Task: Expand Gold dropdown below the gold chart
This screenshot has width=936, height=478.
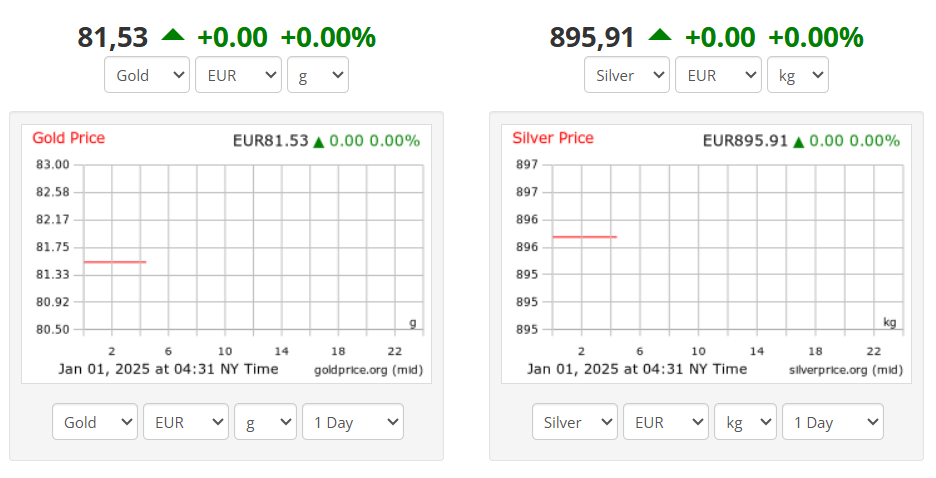Action: pos(95,422)
